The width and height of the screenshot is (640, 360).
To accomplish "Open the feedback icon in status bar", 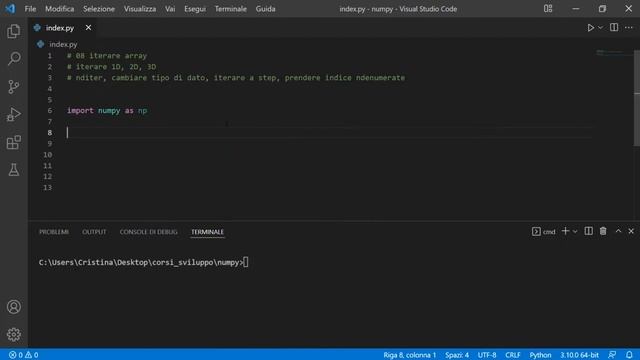I will point(612,355).
